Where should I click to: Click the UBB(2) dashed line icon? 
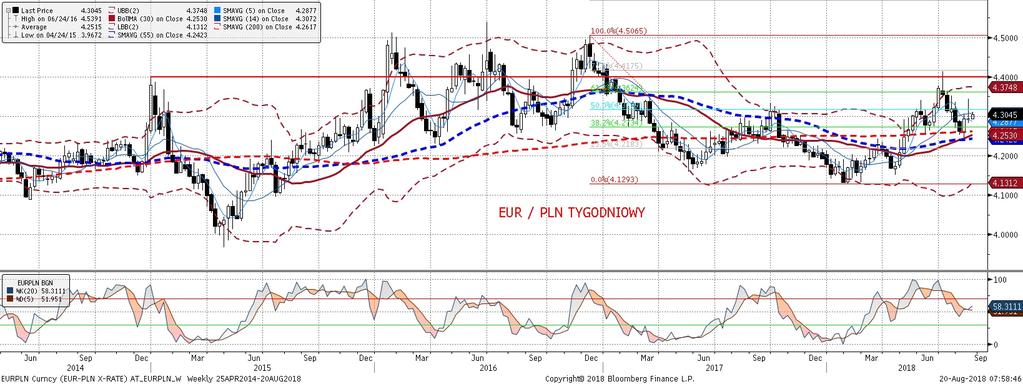coord(112,10)
